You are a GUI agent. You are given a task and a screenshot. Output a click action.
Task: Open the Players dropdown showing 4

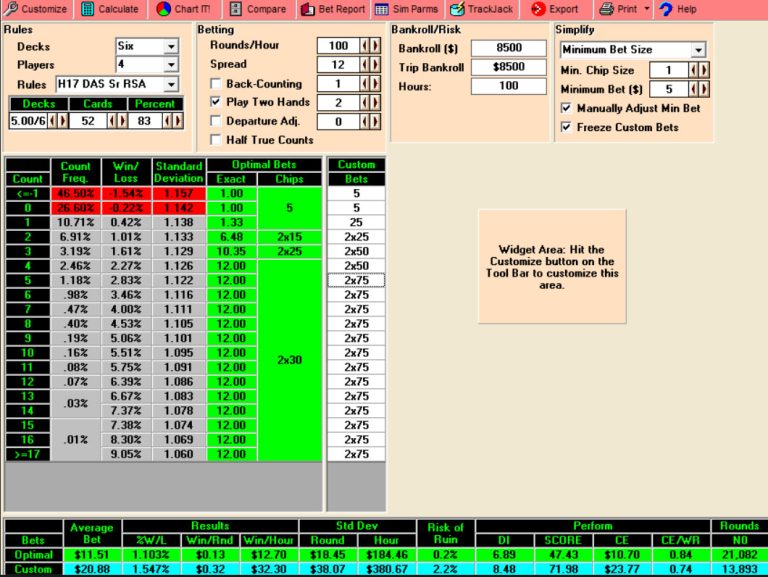171,64
